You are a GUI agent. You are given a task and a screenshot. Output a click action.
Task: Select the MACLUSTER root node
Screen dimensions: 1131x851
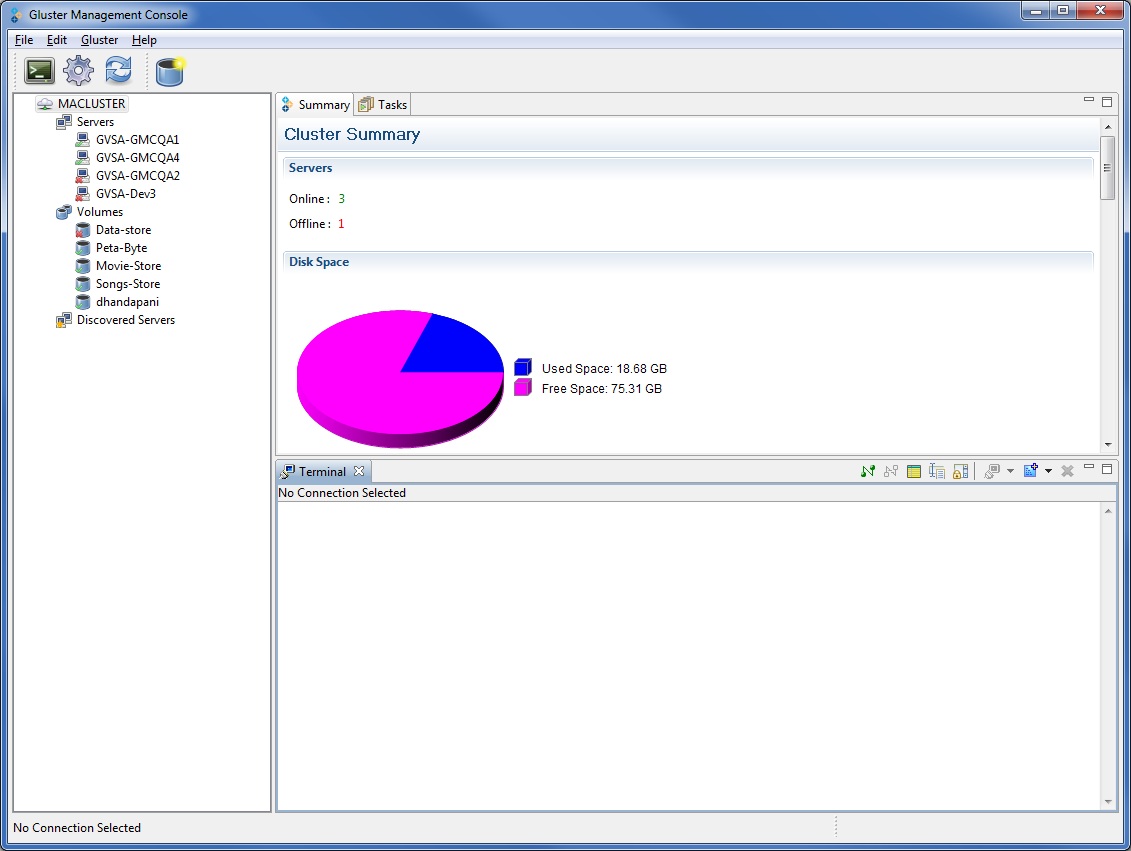pos(91,104)
